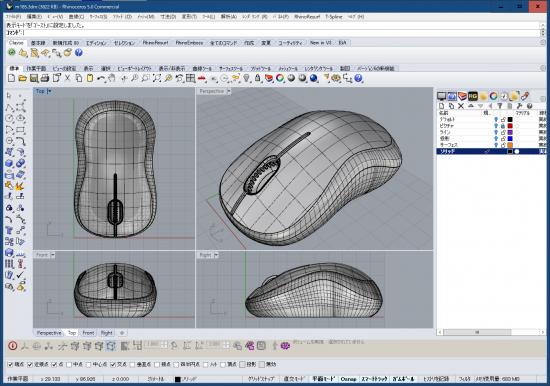Click the Print icon in the standard toolbar
The width and height of the screenshot is (550, 386).
pos(45,78)
